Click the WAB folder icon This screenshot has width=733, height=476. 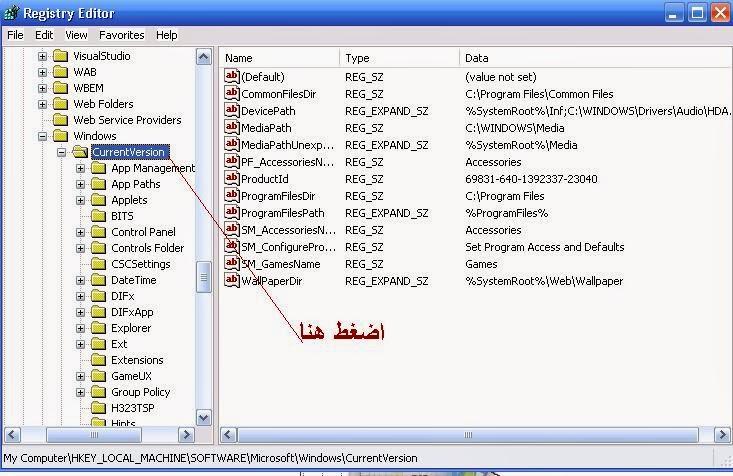click(x=60, y=72)
